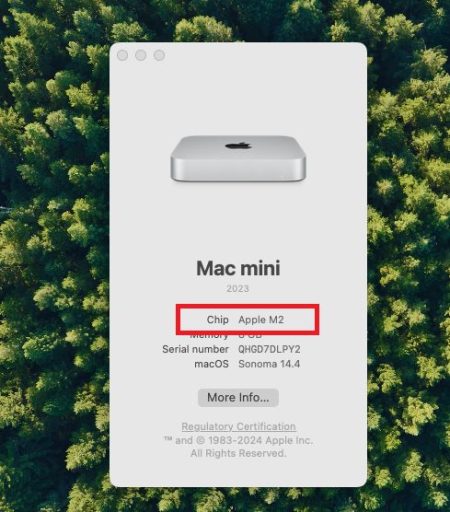The width and height of the screenshot is (450, 512).
Task: Click the Serial number label
Action: 195,349
